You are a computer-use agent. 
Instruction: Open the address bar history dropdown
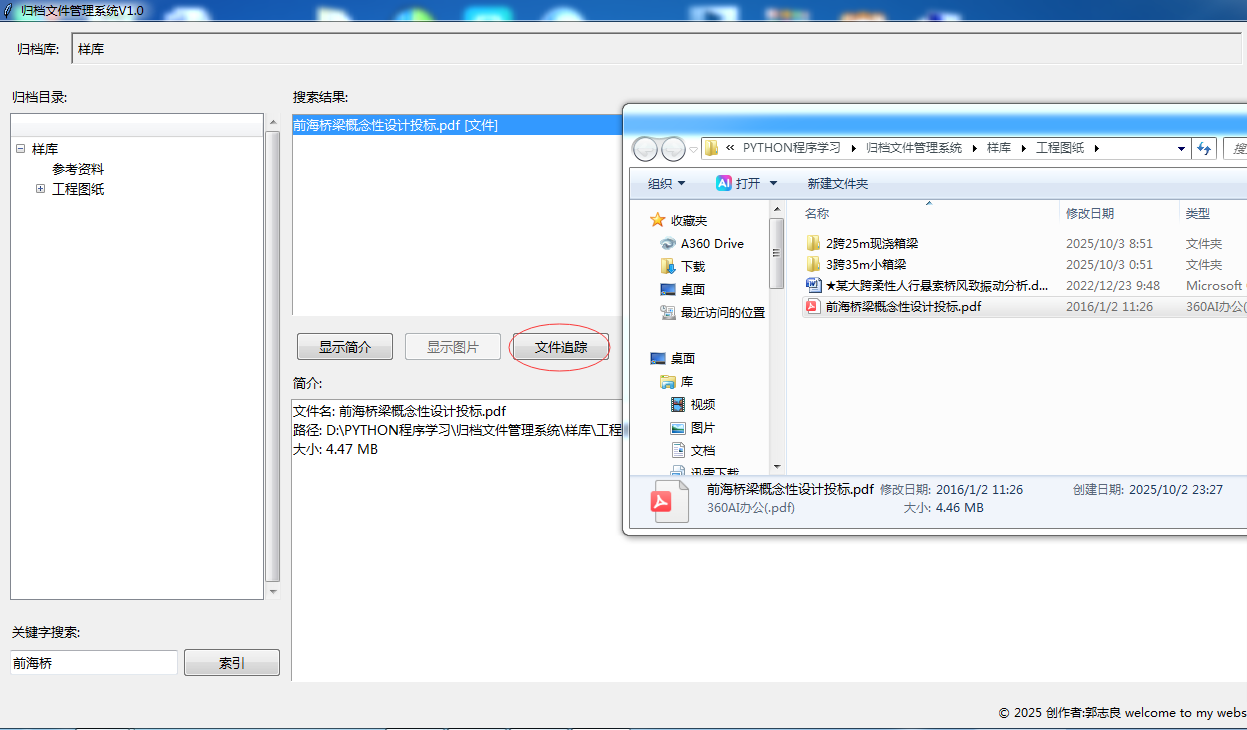(1181, 149)
